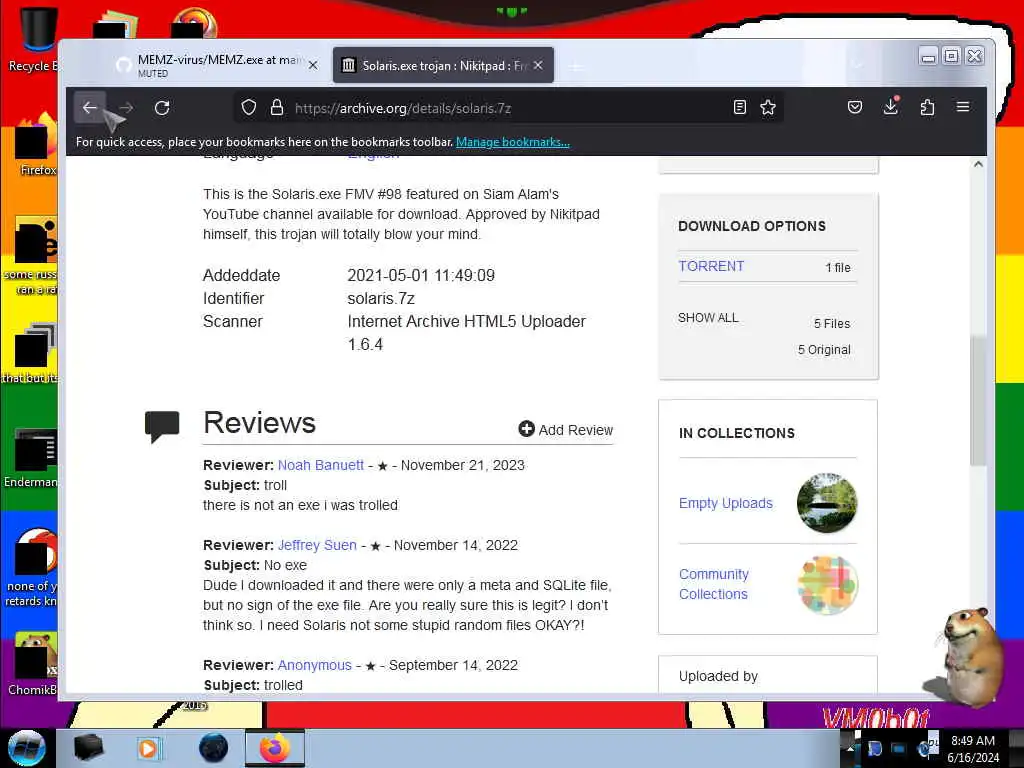Open the Empty Uploads collection link
This screenshot has width=1024, height=768.
tap(726, 504)
